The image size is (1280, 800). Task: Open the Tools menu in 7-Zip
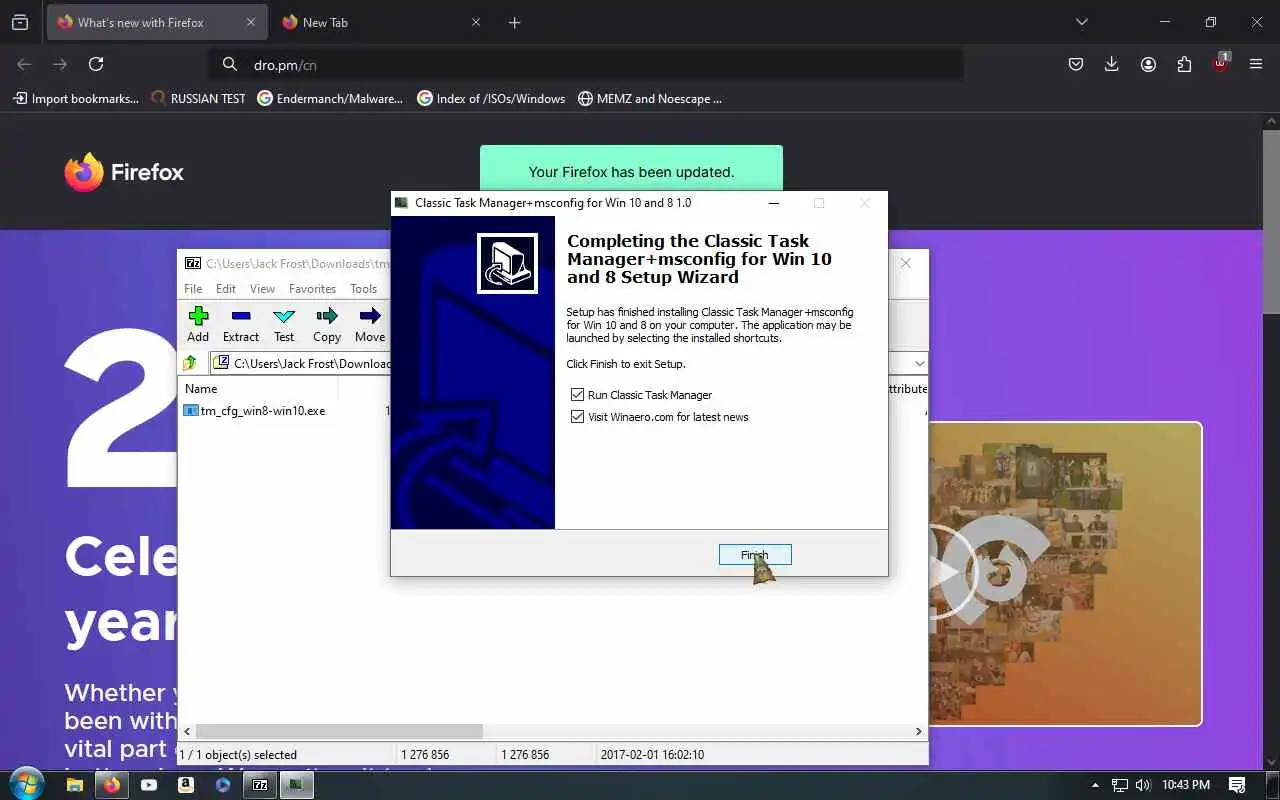(363, 289)
